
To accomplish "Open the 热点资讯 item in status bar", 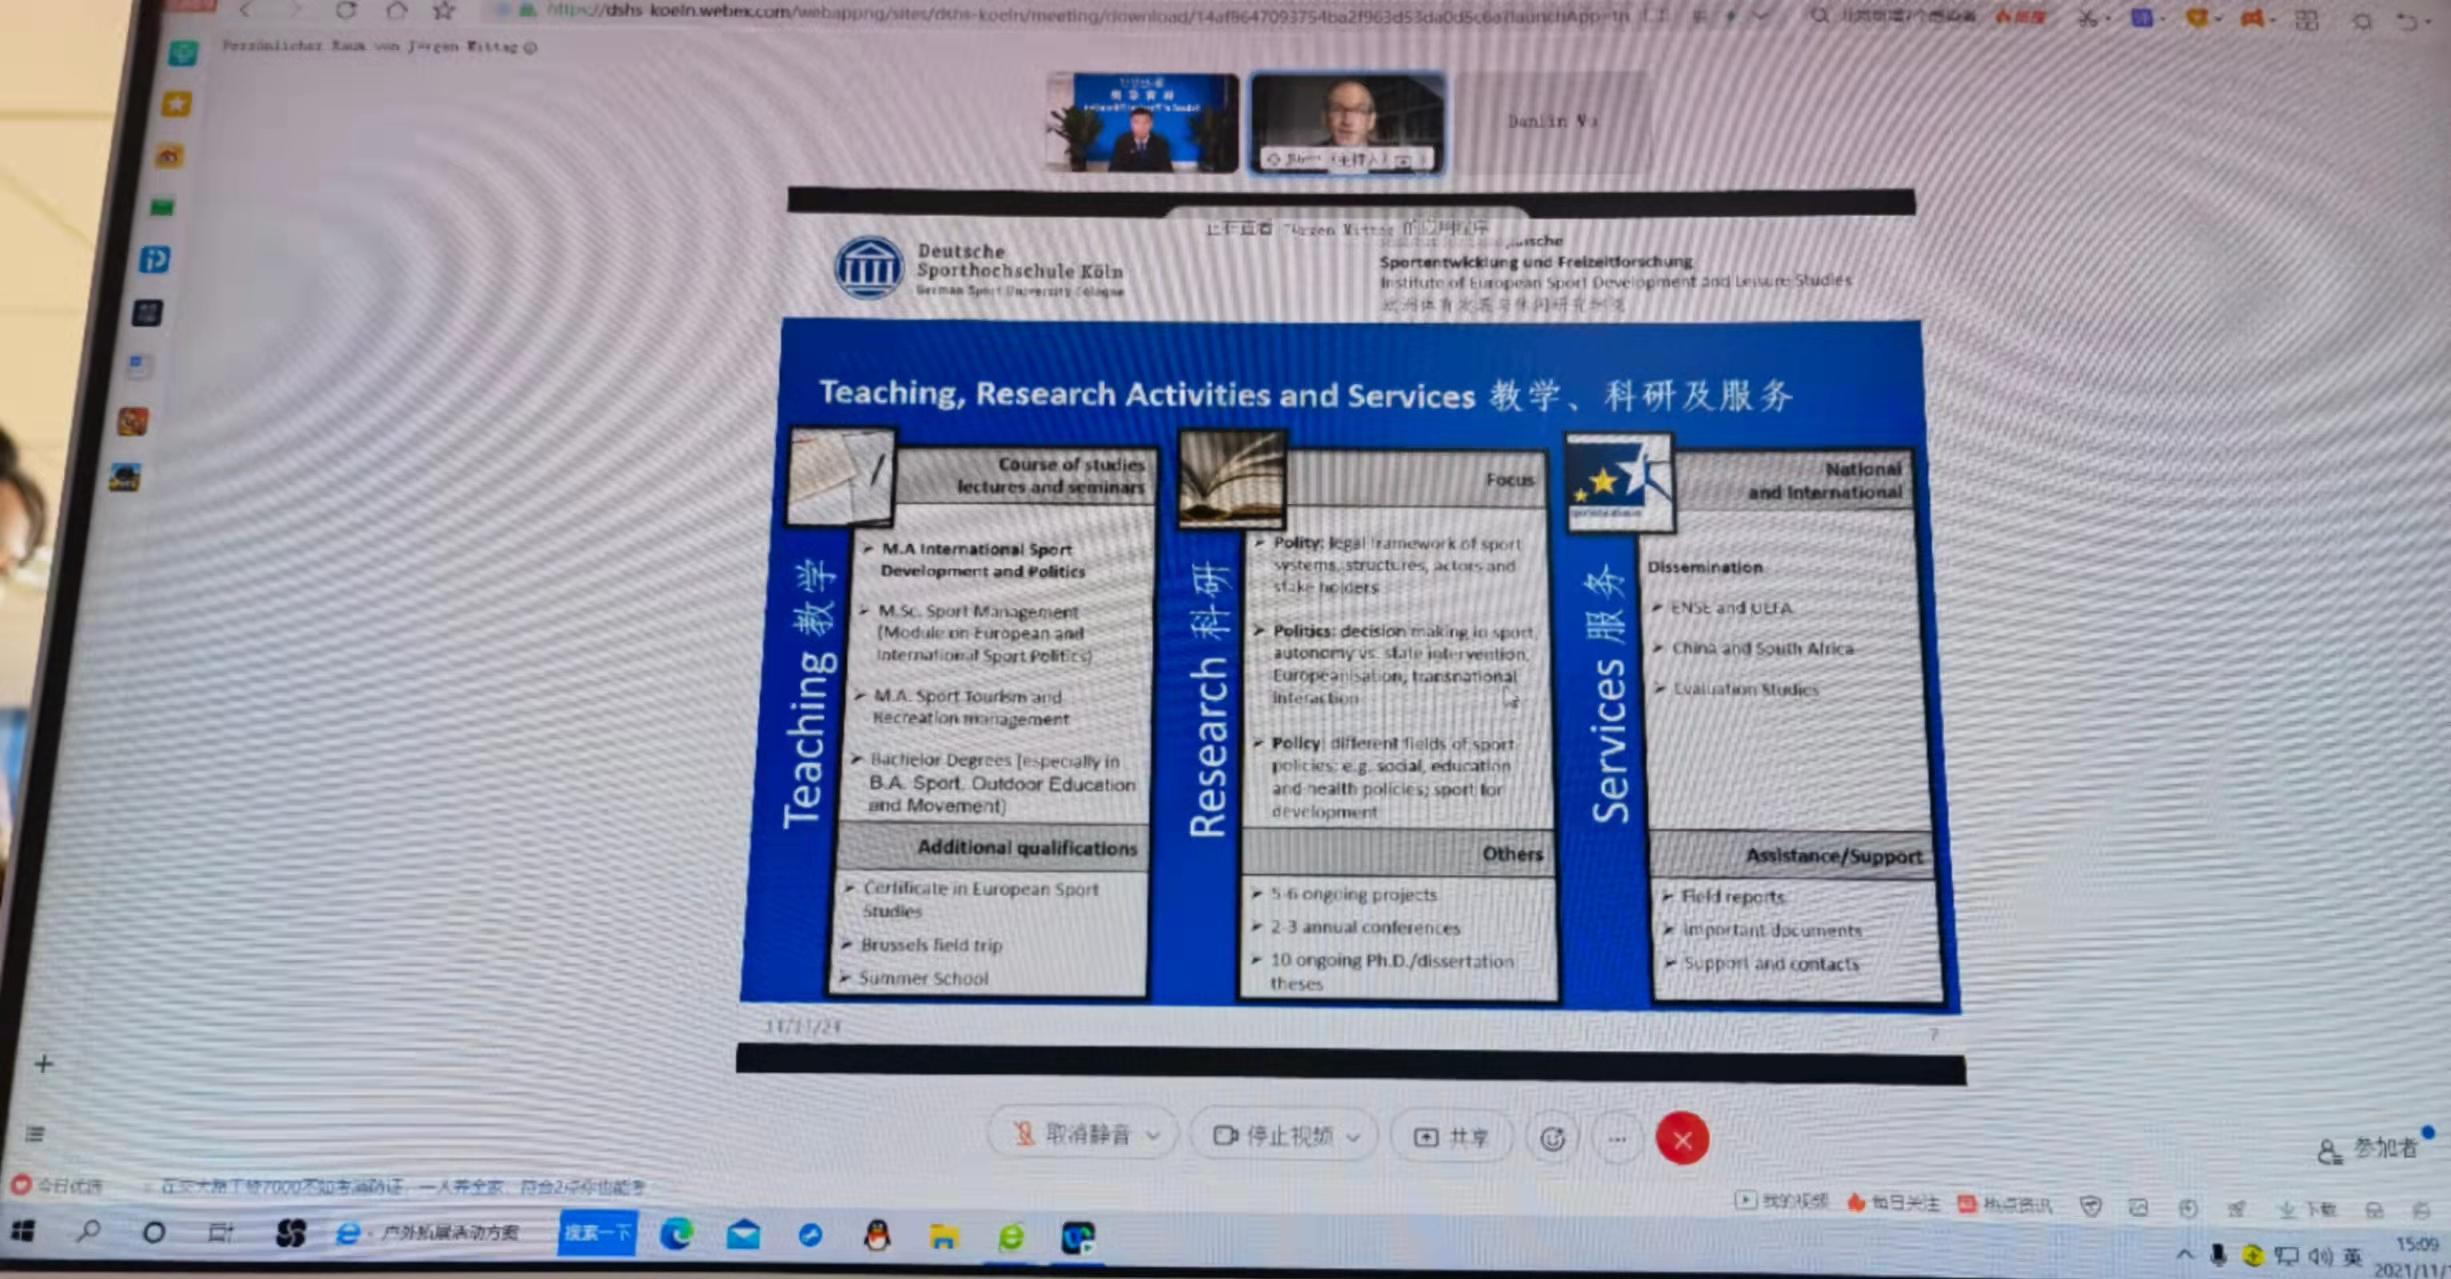I will (2006, 1204).
